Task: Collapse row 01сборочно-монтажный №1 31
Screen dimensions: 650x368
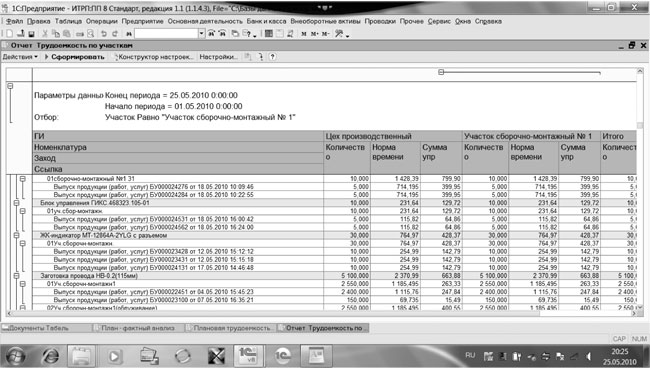Action: pyautogui.click(x=23, y=179)
